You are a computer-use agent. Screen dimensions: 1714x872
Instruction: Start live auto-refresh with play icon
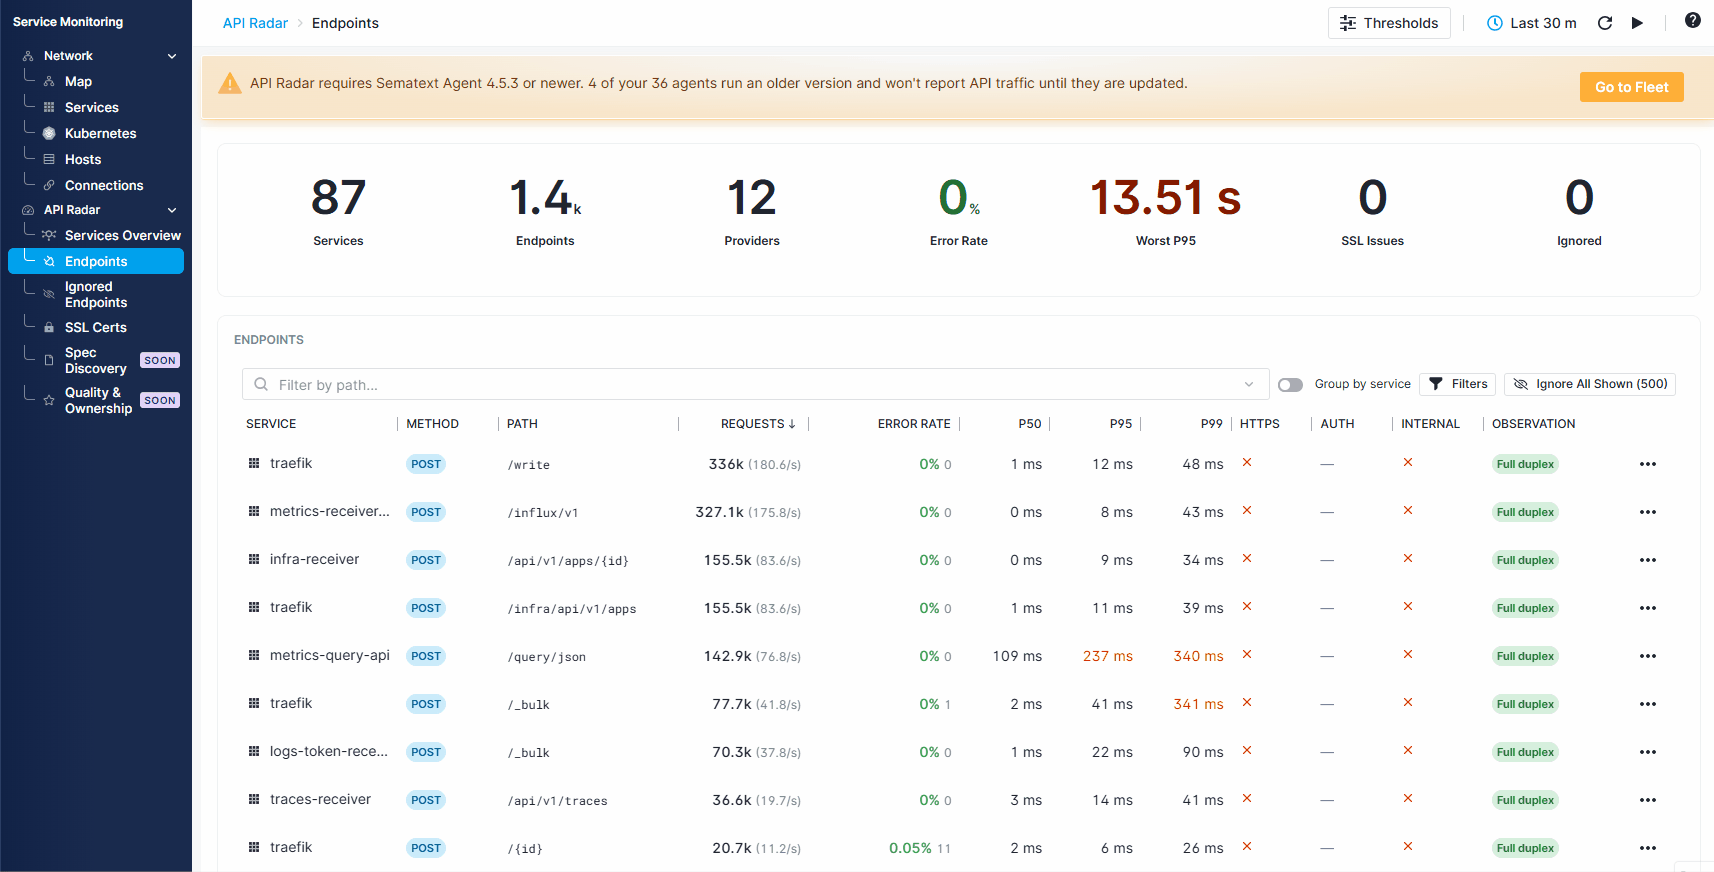pyautogui.click(x=1637, y=23)
